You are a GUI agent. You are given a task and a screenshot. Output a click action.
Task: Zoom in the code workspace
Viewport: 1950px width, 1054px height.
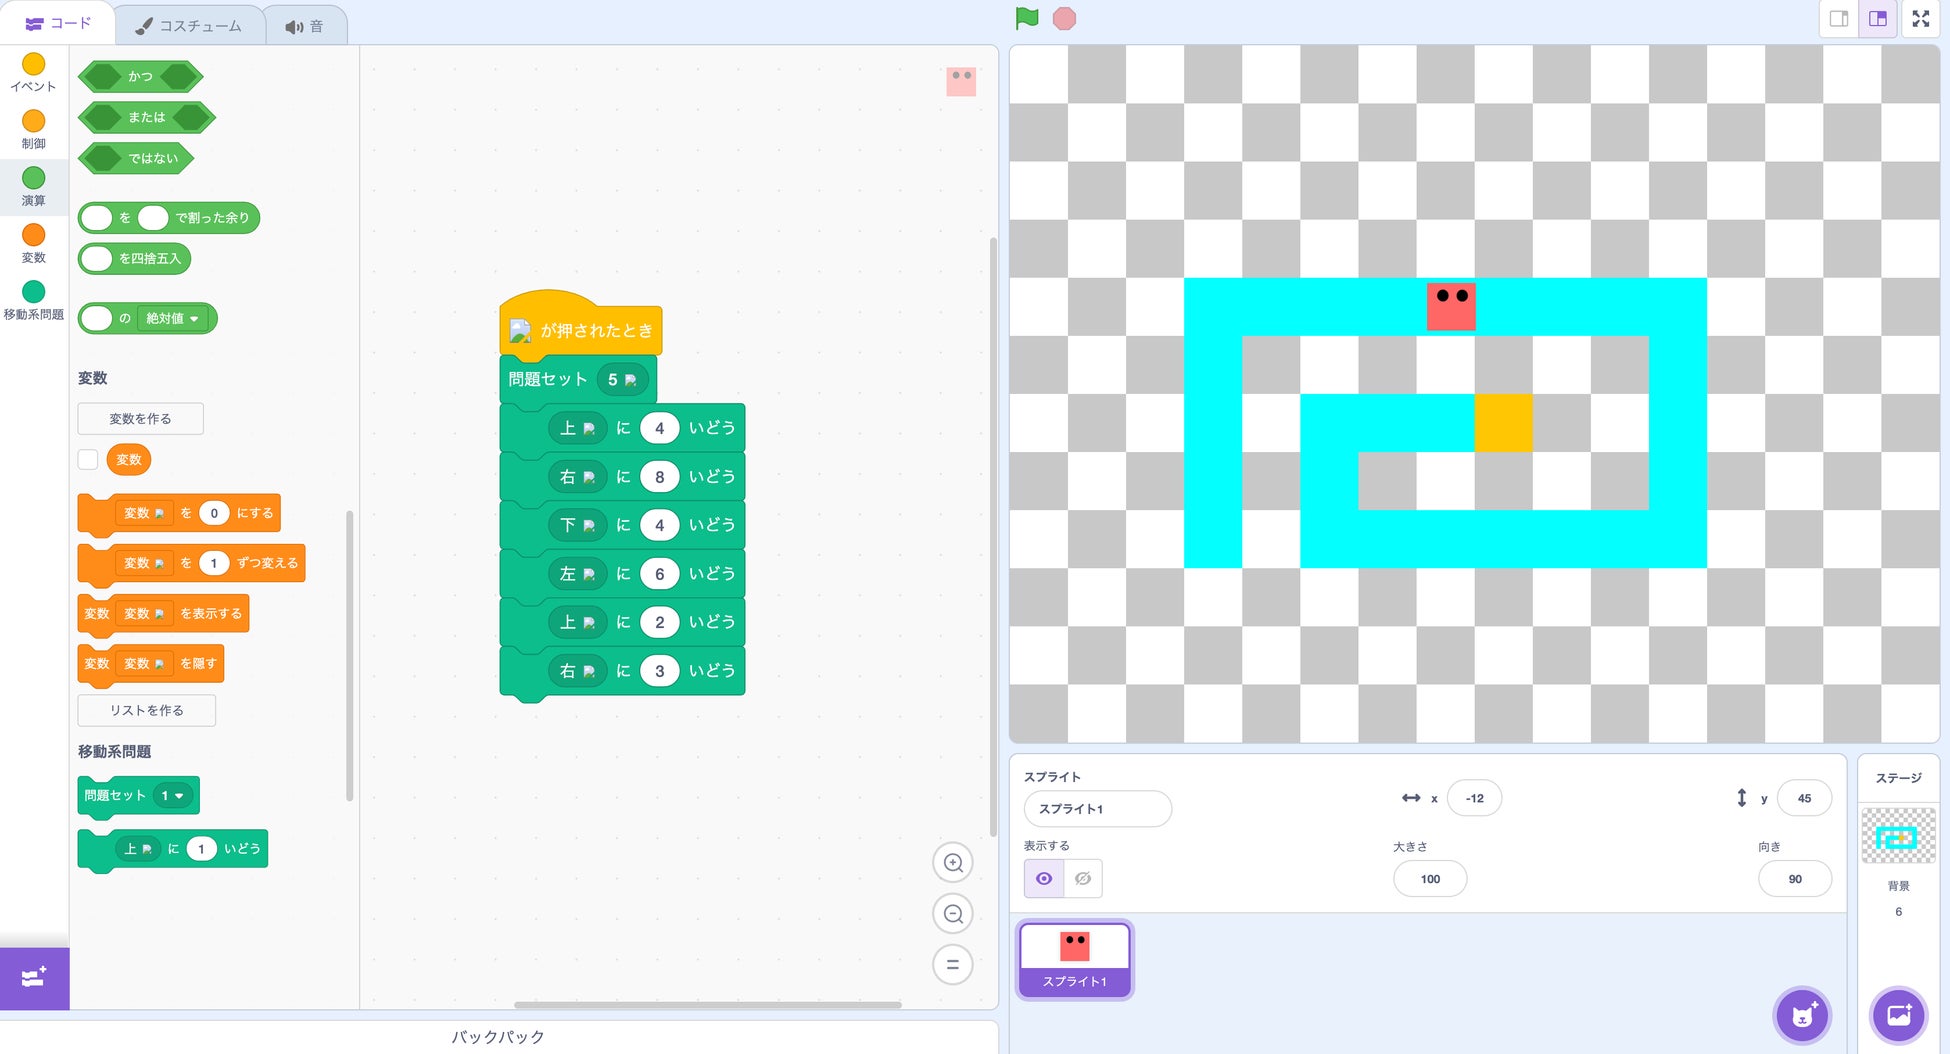tap(953, 863)
